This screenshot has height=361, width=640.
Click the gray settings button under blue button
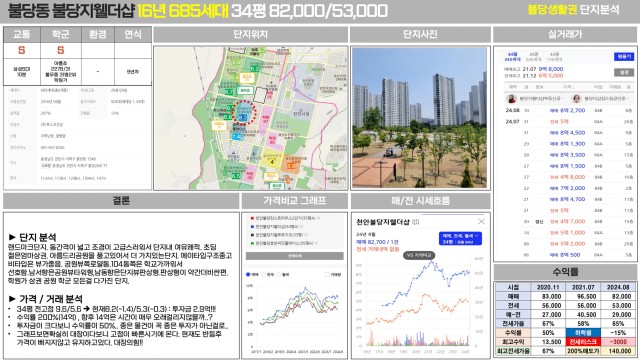tap(624, 72)
